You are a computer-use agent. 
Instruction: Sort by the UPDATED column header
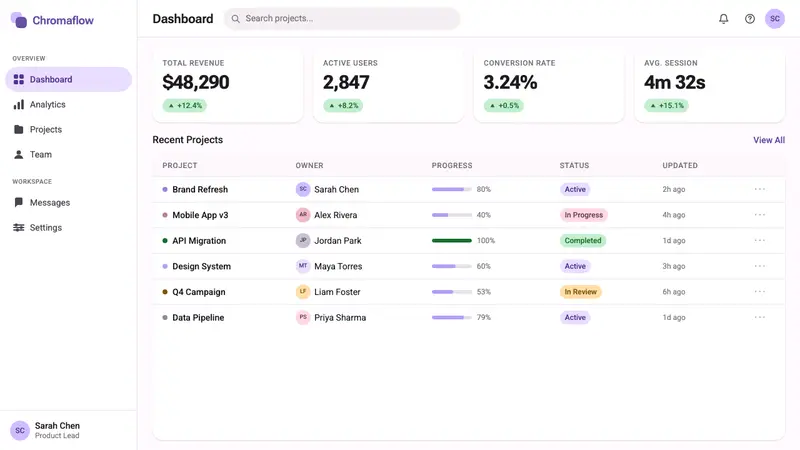(680, 165)
